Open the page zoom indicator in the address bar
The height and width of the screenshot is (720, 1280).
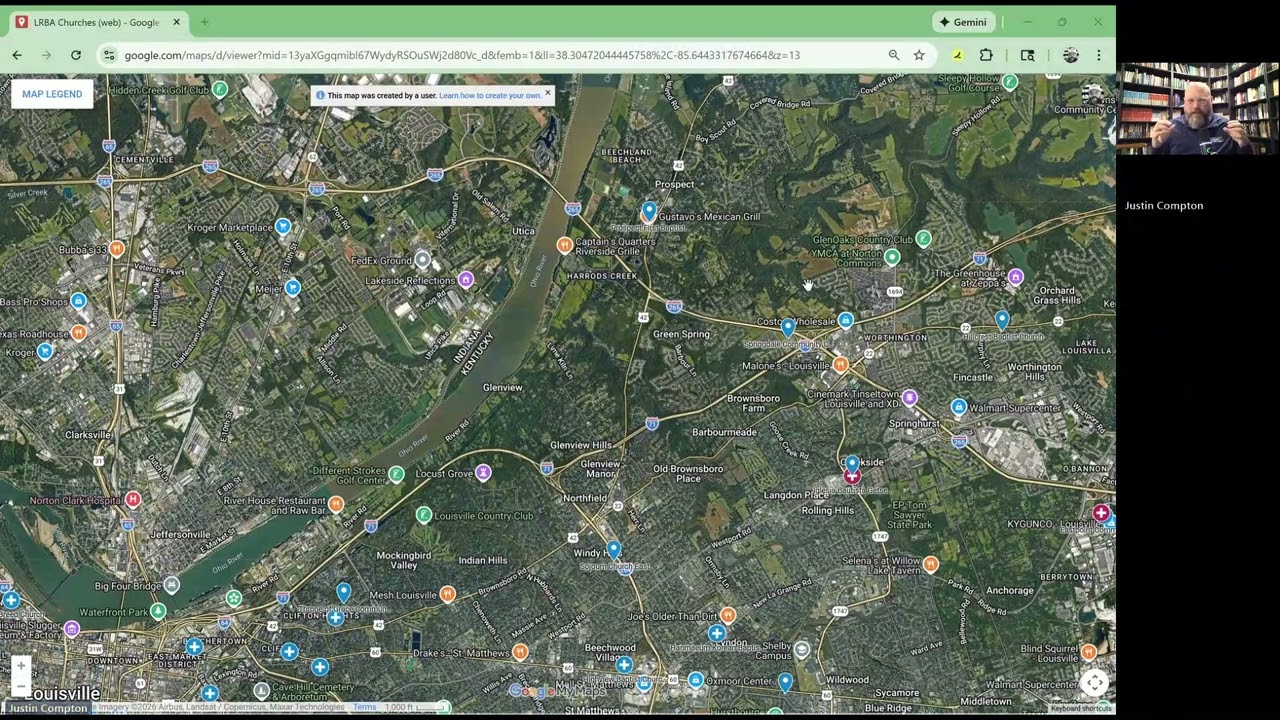click(x=894, y=55)
